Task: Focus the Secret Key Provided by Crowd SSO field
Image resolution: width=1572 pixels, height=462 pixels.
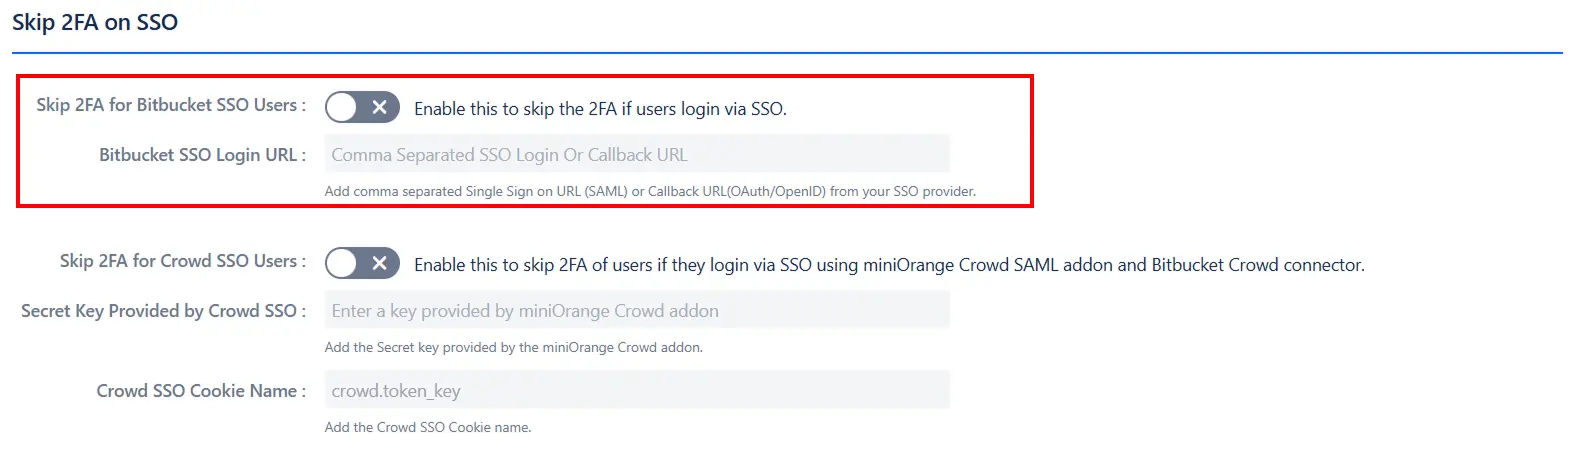Action: coord(637,310)
